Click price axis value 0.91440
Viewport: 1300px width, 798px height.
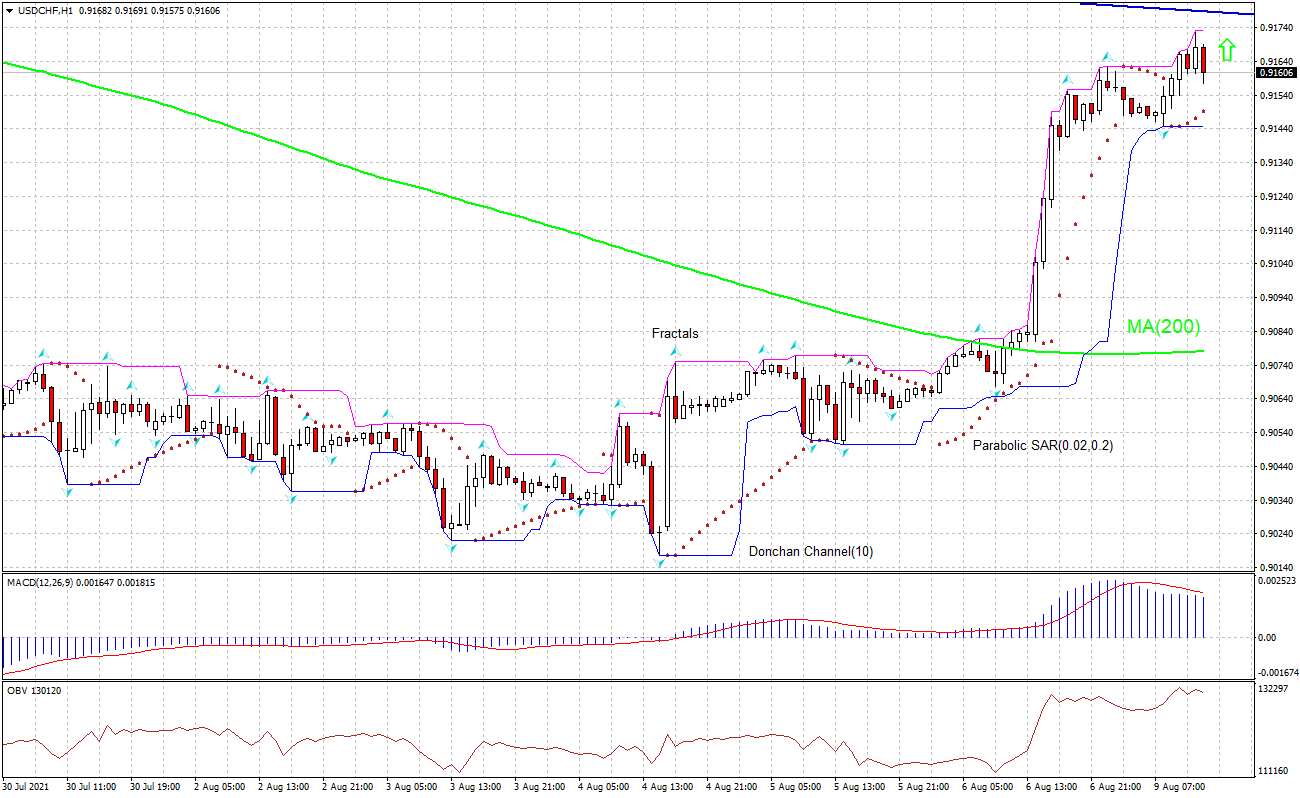(1275, 129)
